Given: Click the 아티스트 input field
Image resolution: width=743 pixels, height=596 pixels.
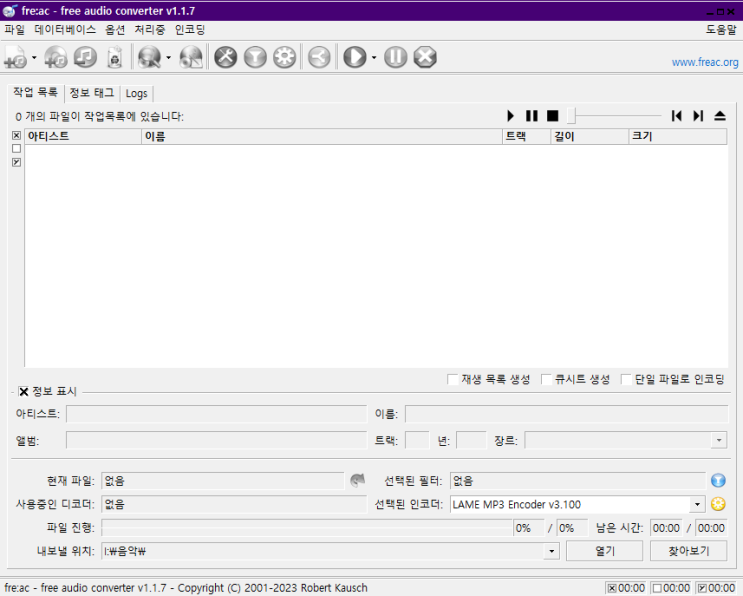Looking at the screenshot, I should coord(217,414).
